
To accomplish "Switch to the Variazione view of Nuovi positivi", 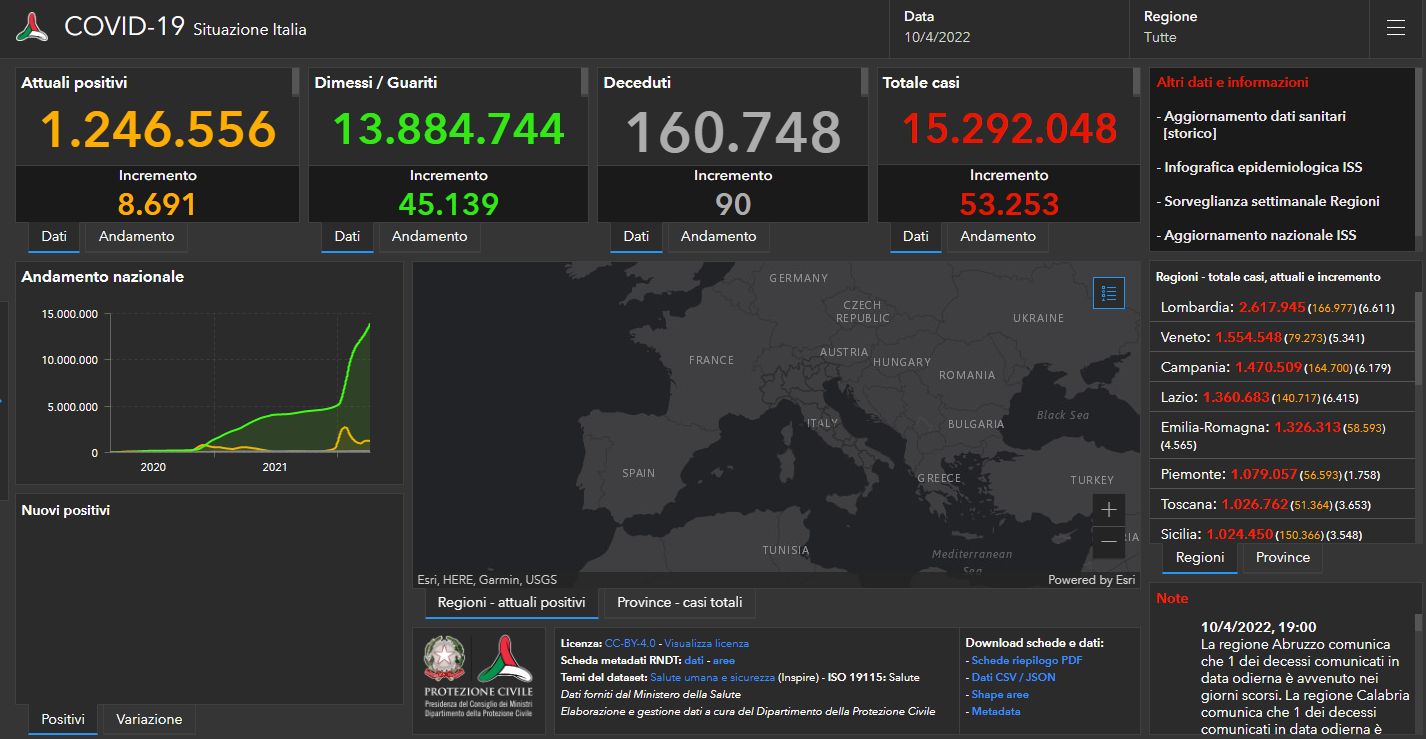I will [x=148, y=719].
